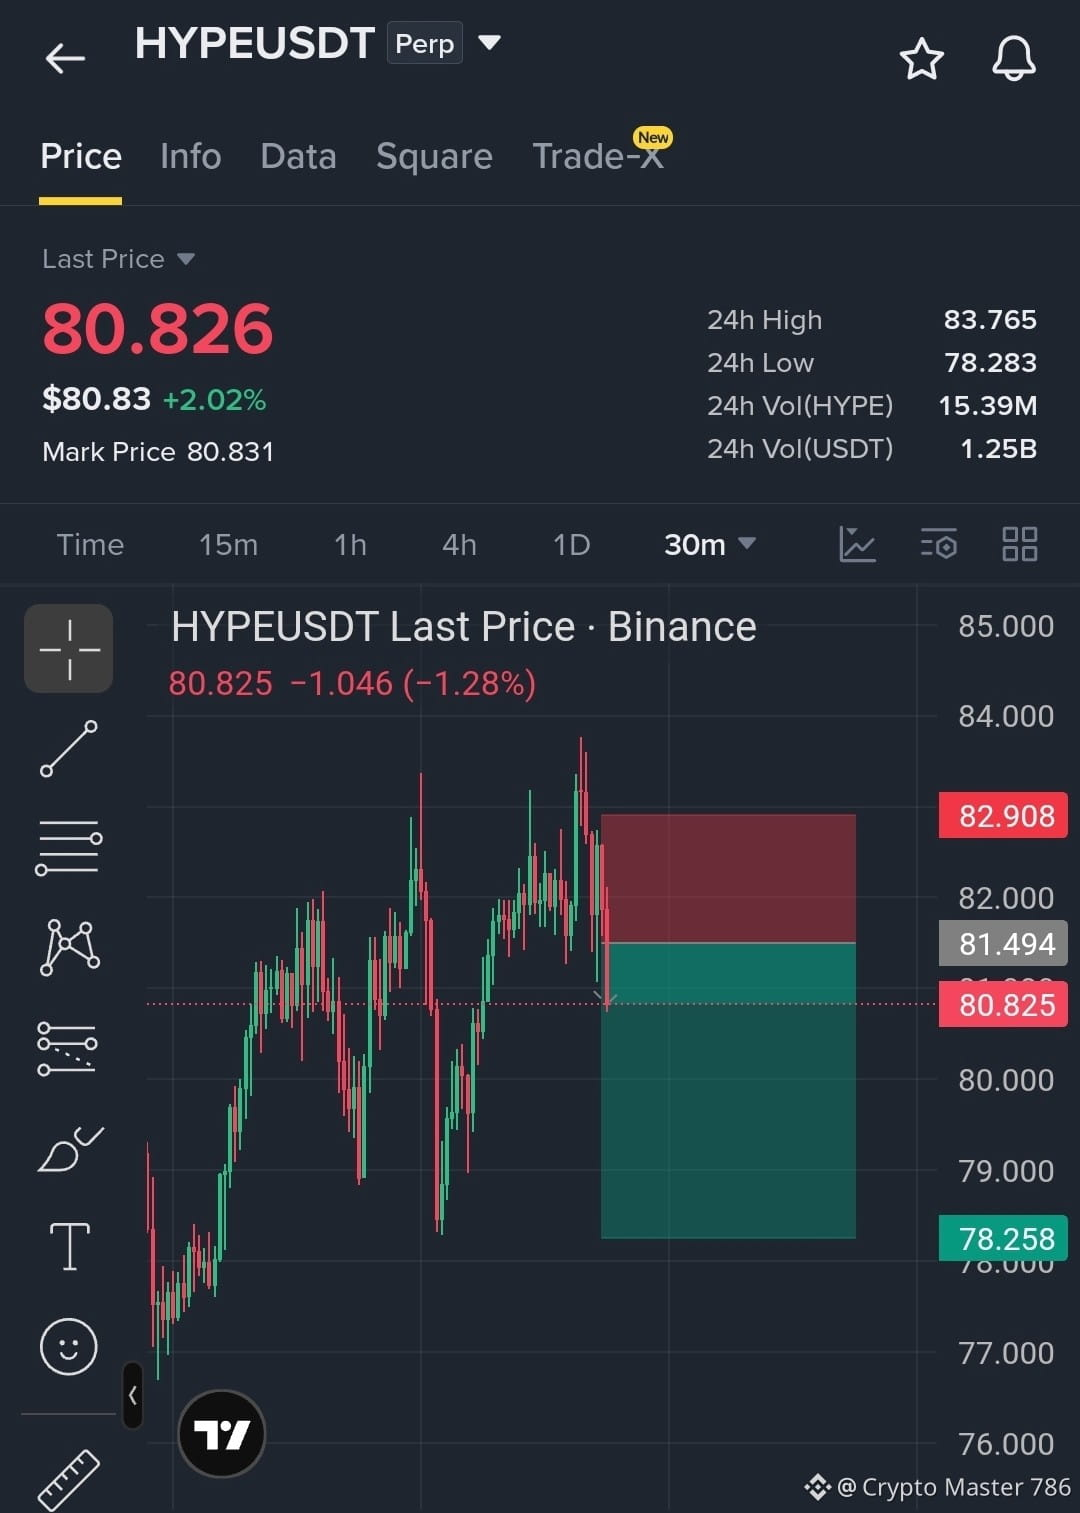Image resolution: width=1080 pixels, height=1513 pixels.
Task: Click the take-profit zone of the short position
Action: 728,1090
